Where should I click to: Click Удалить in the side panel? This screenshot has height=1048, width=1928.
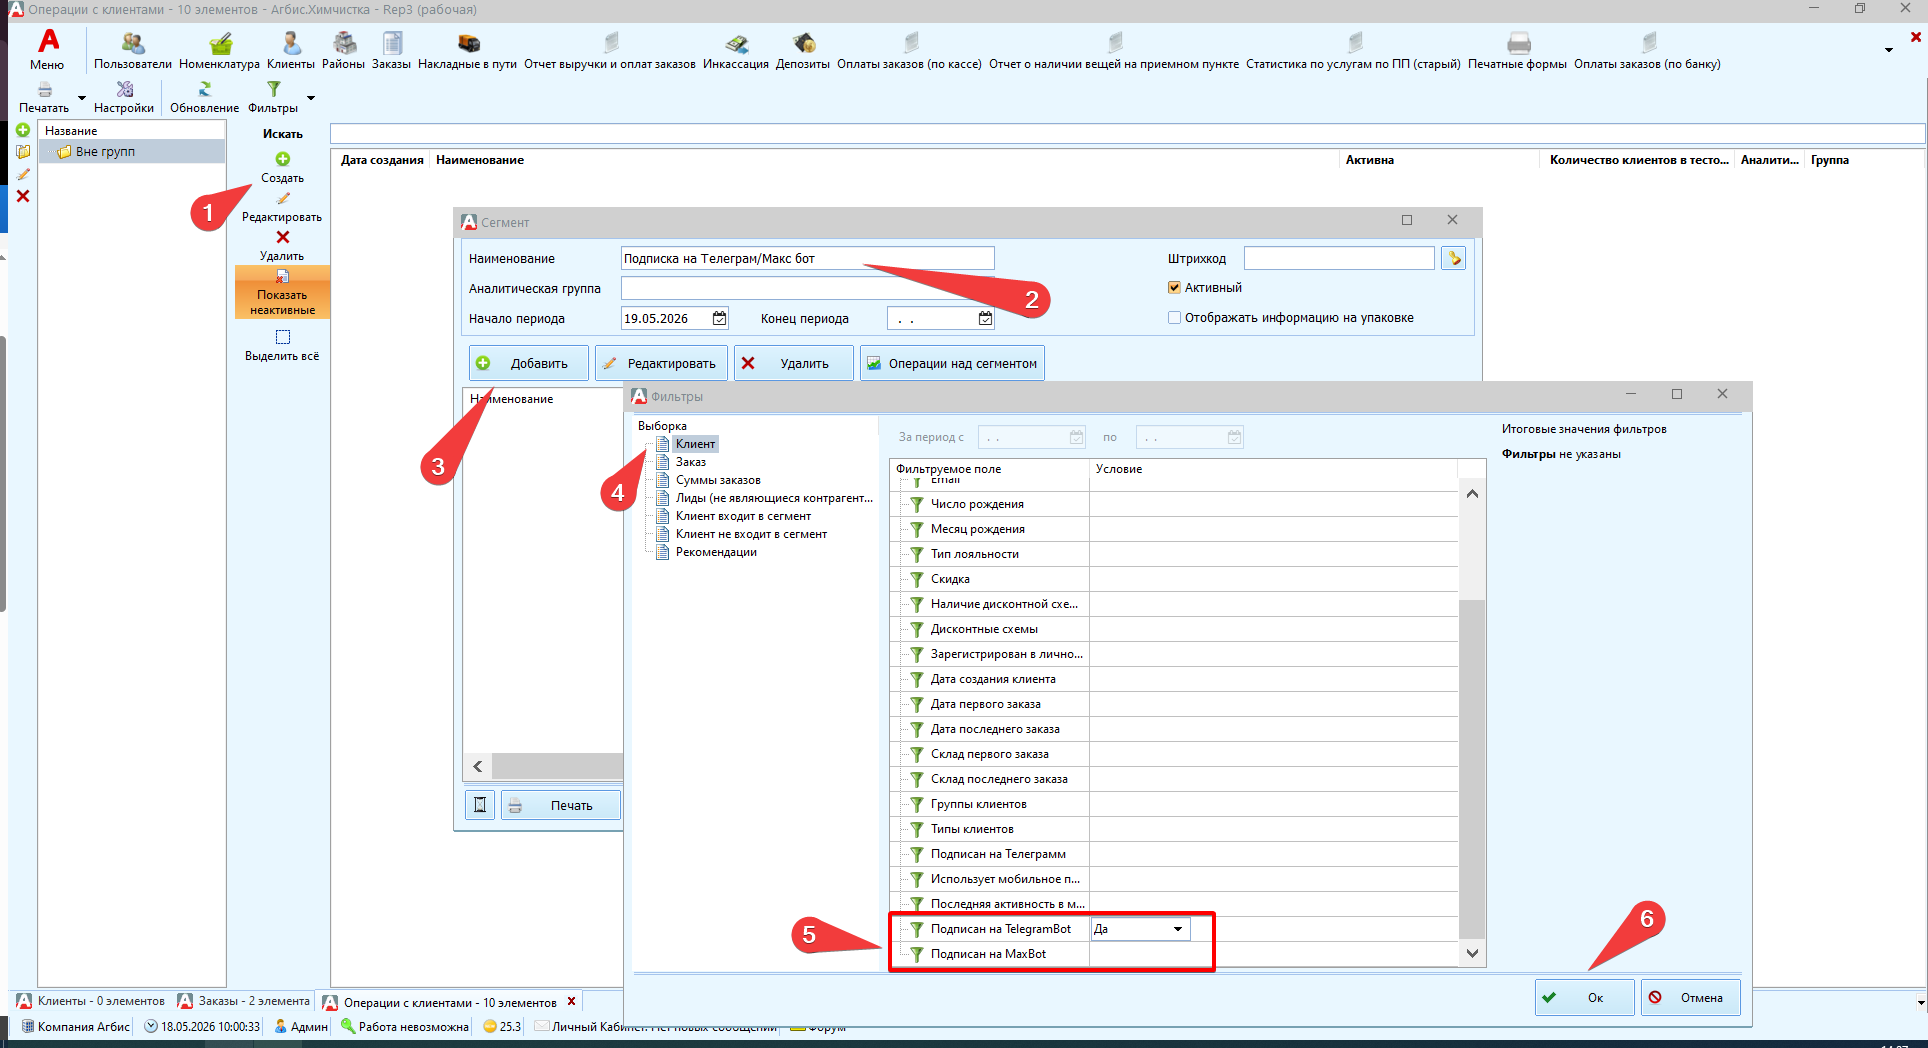pyautogui.click(x=282, y=246)
